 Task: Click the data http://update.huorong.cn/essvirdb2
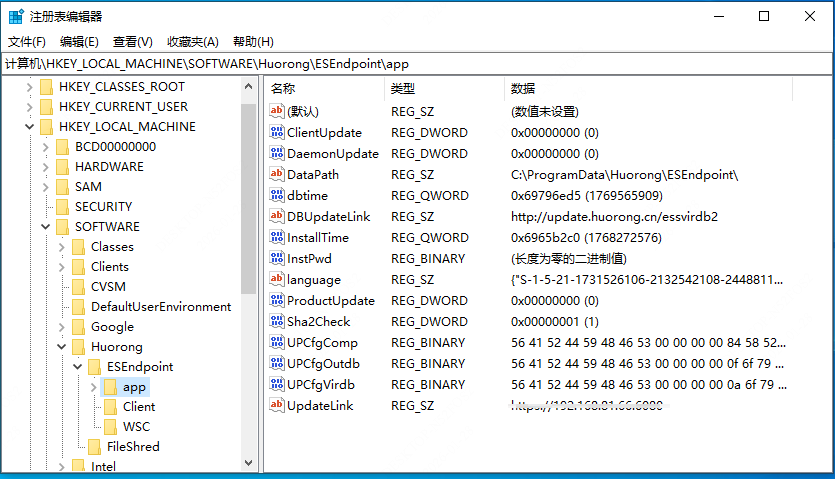click(614, 217)
